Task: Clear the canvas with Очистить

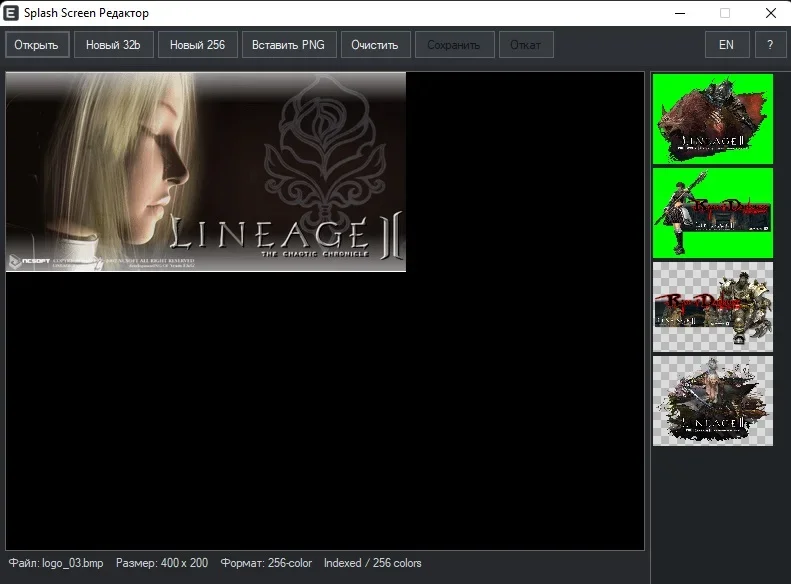Action: point(375,45)
